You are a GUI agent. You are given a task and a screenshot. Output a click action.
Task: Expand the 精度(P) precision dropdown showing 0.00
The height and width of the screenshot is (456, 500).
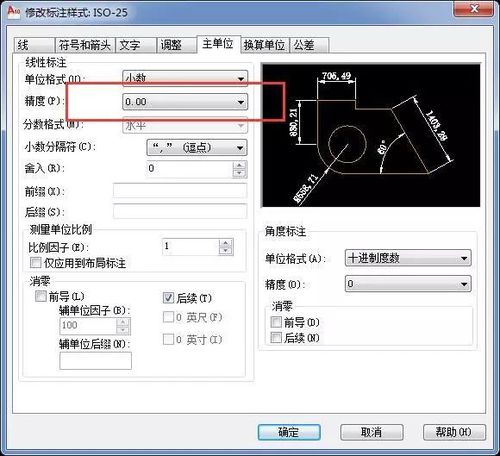(x=185, y=102)
